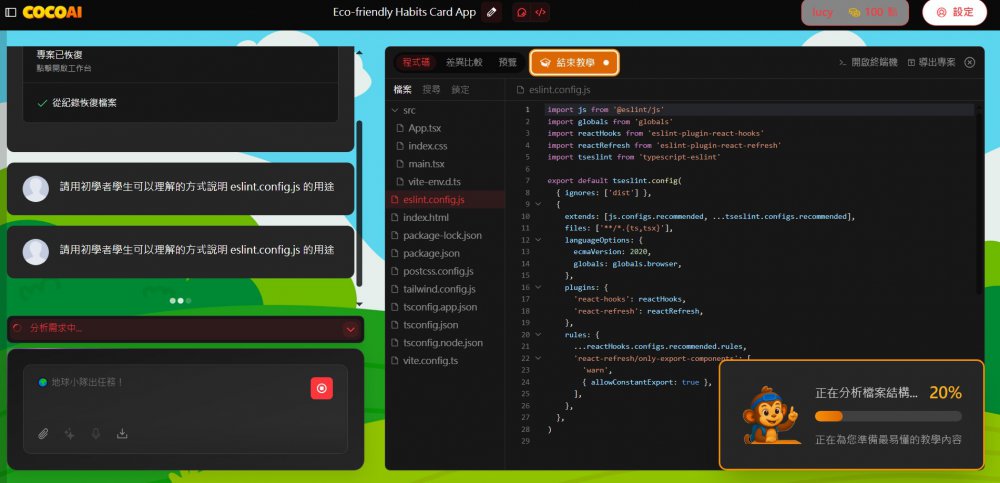Screen dimensions: 1000x483
Task: Click the download icon in chat box
Action: point(122,433)
